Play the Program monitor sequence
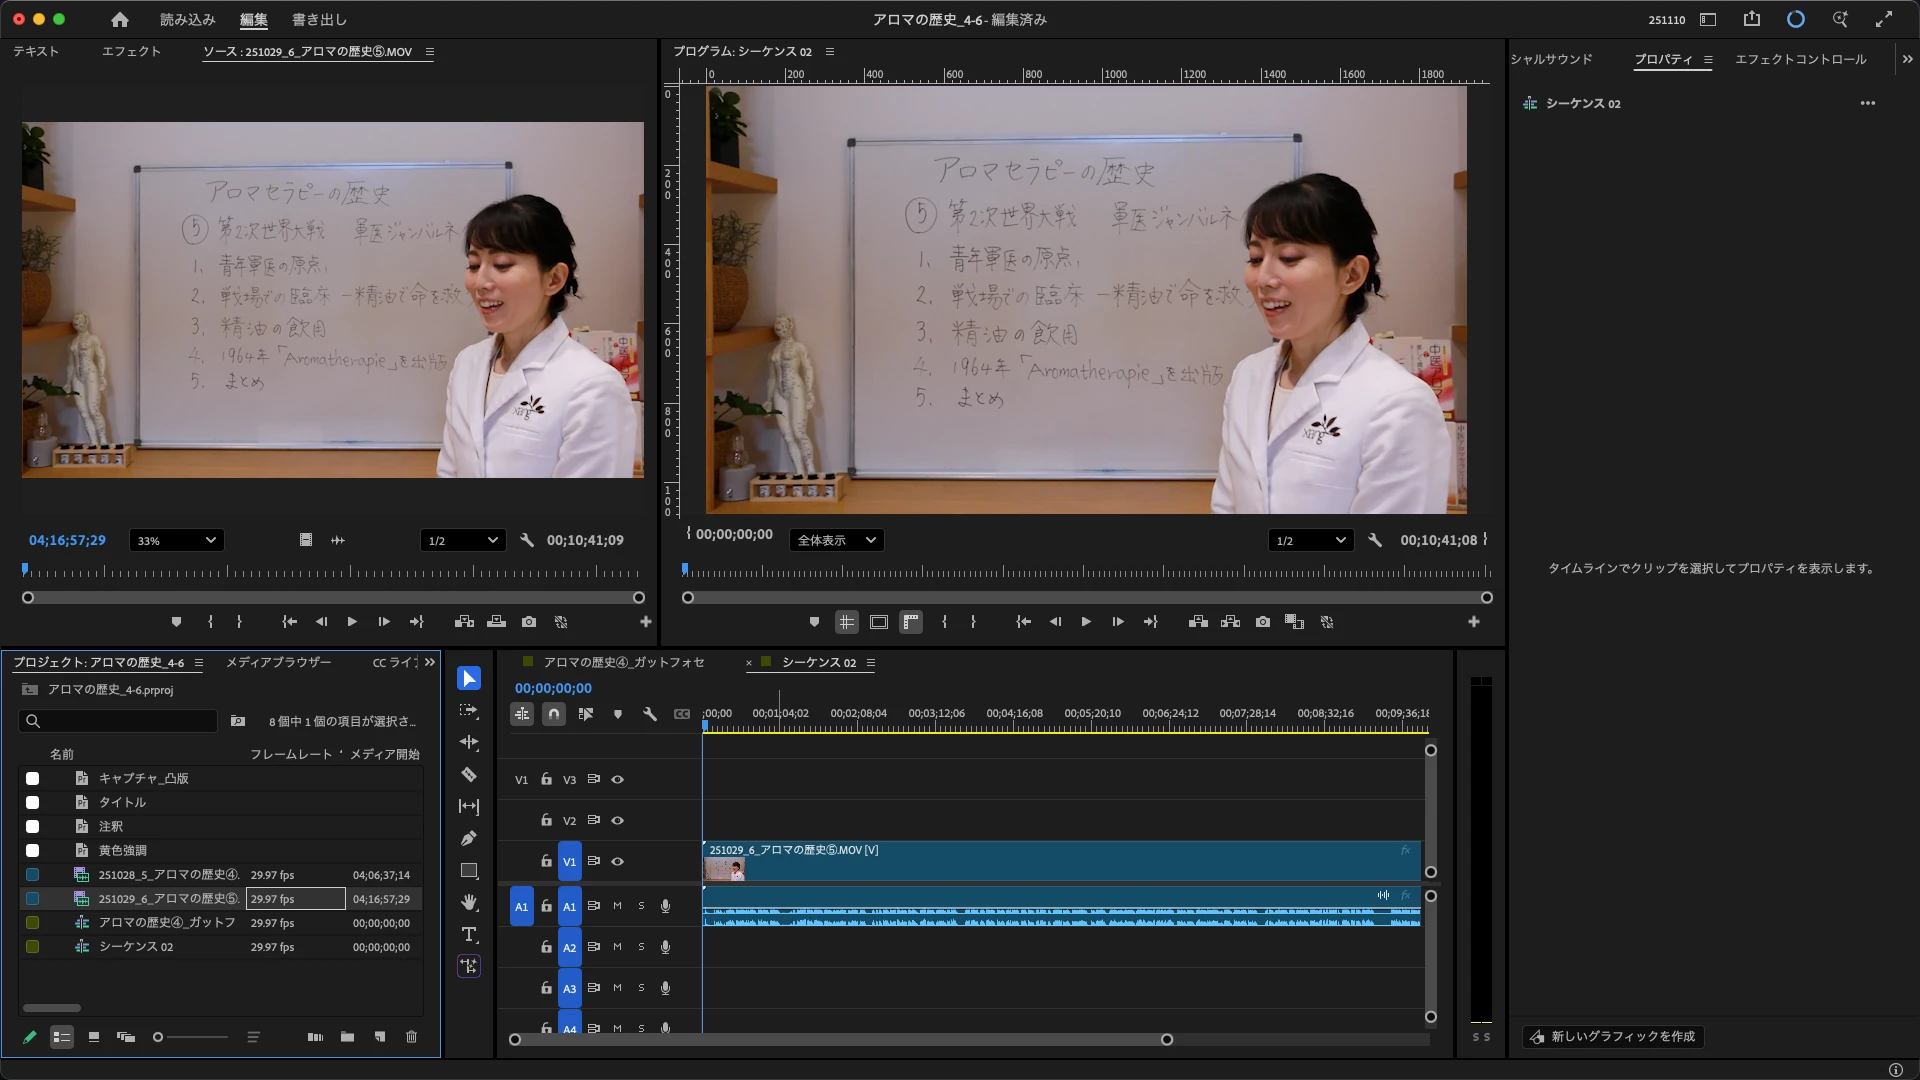 (x=1086, y=622)
